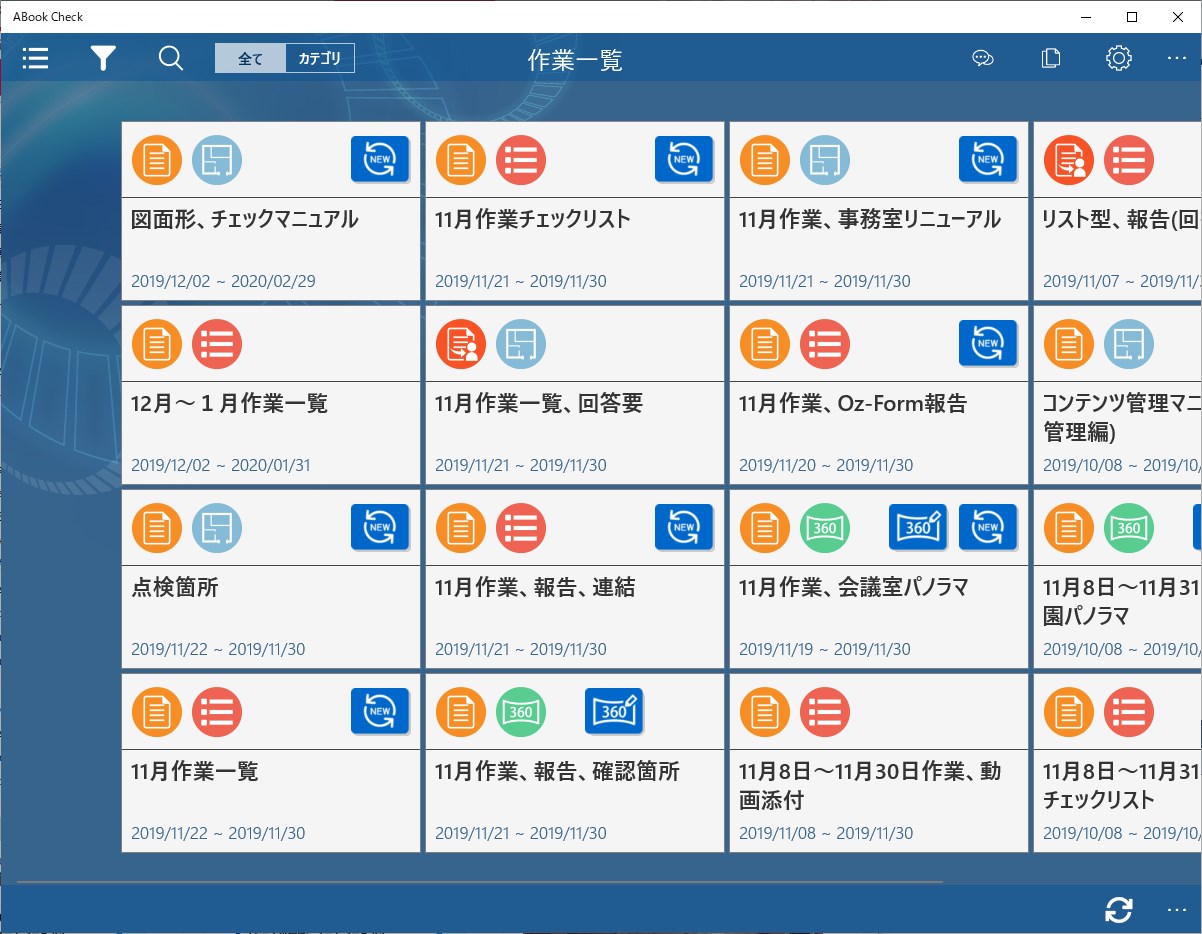Click blue 360 edit icon on 11月作業、会議室パノラマ card
This screenshot has height=934, width=1202.
pos(918,527)
